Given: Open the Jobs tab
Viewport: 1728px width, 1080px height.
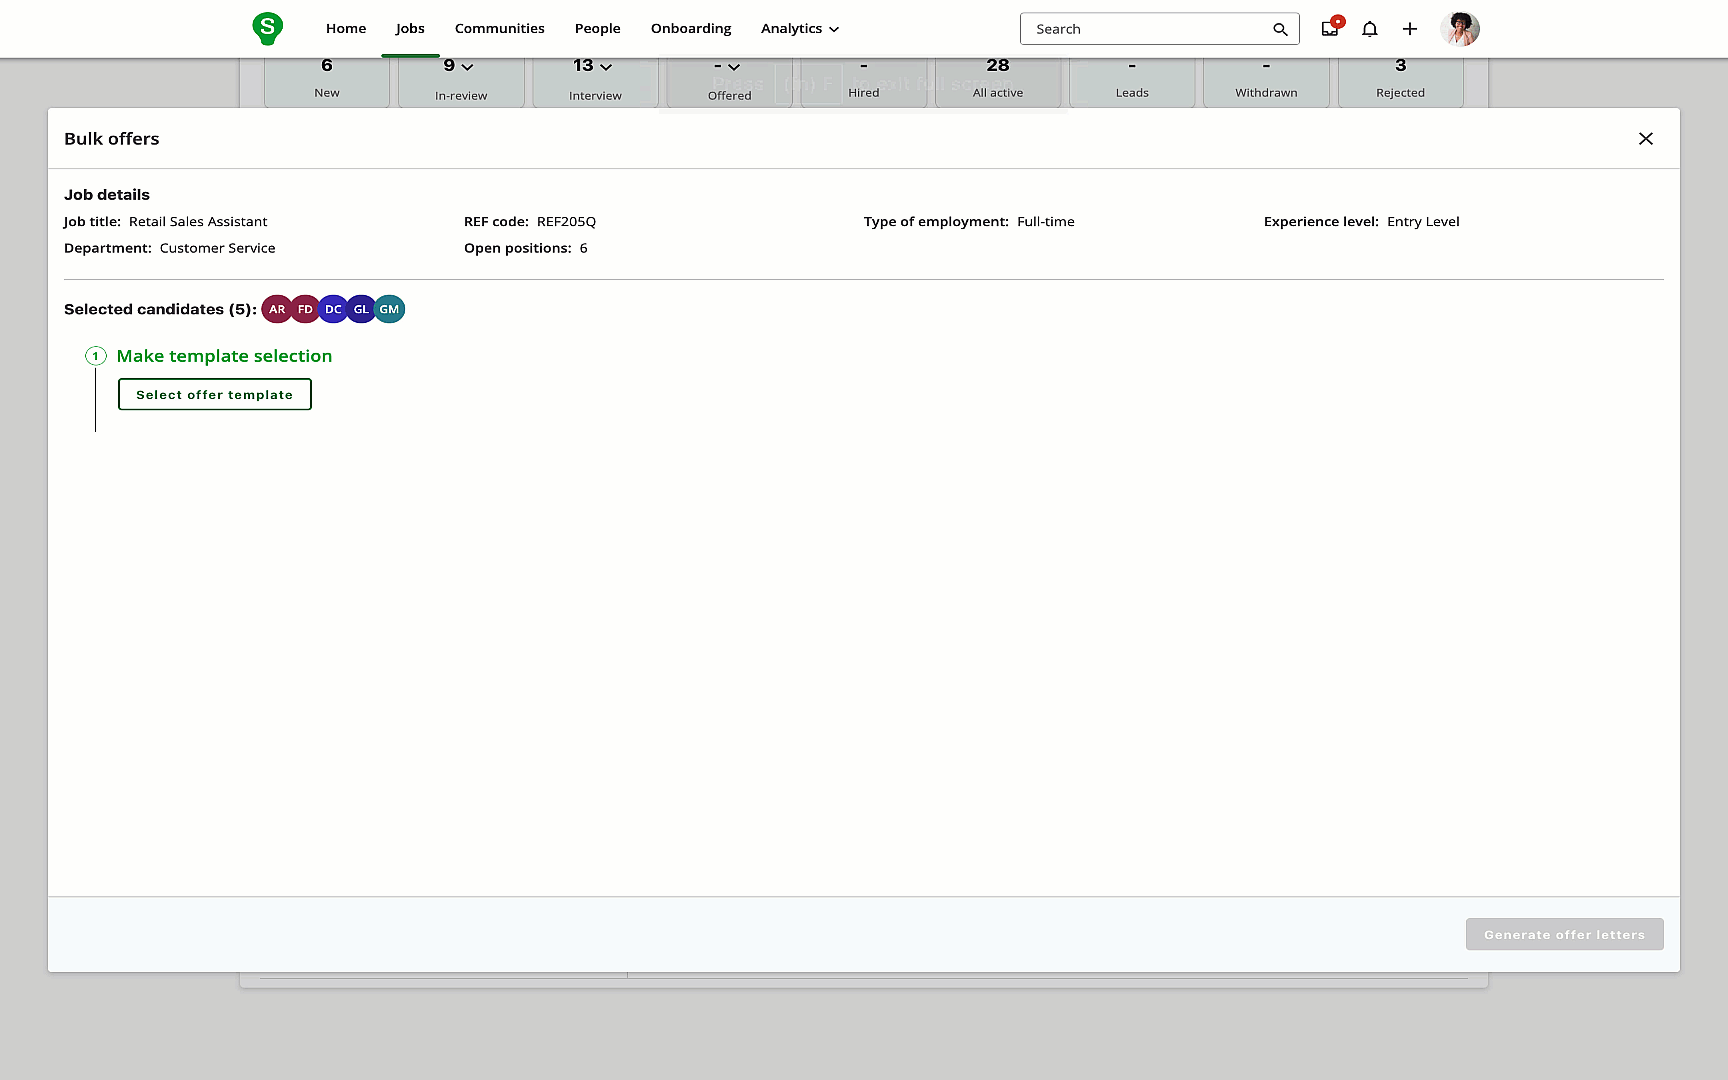Looking at the screenshot, I should click(x=410, y=29).
